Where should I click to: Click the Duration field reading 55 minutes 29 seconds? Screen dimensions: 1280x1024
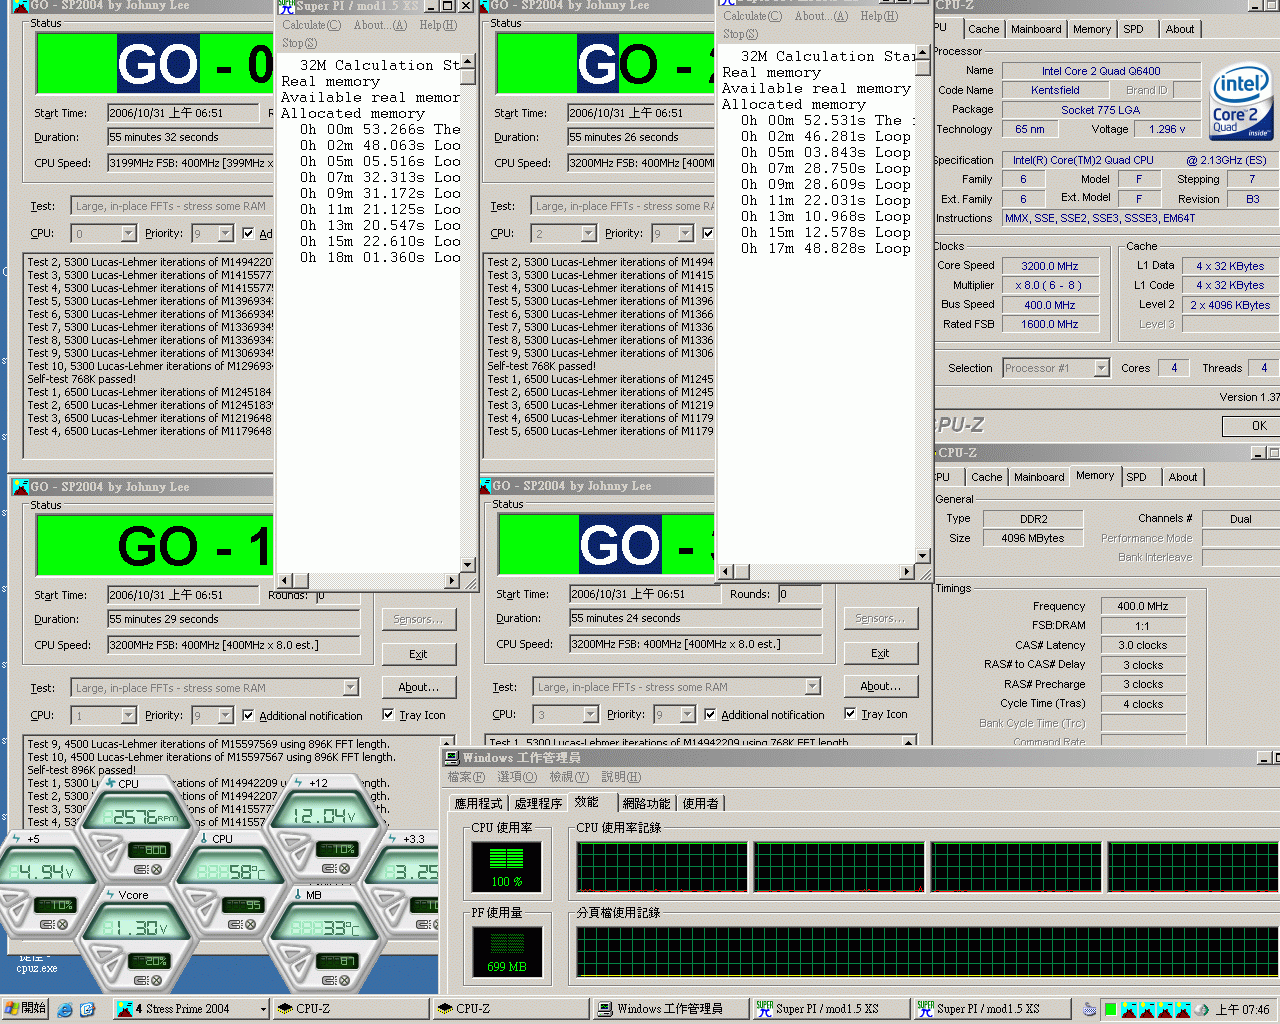(x=233, y=619)
